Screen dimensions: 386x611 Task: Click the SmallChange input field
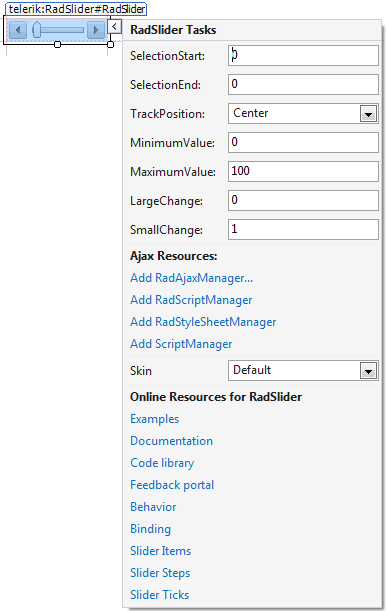click(x=303, y=230)
